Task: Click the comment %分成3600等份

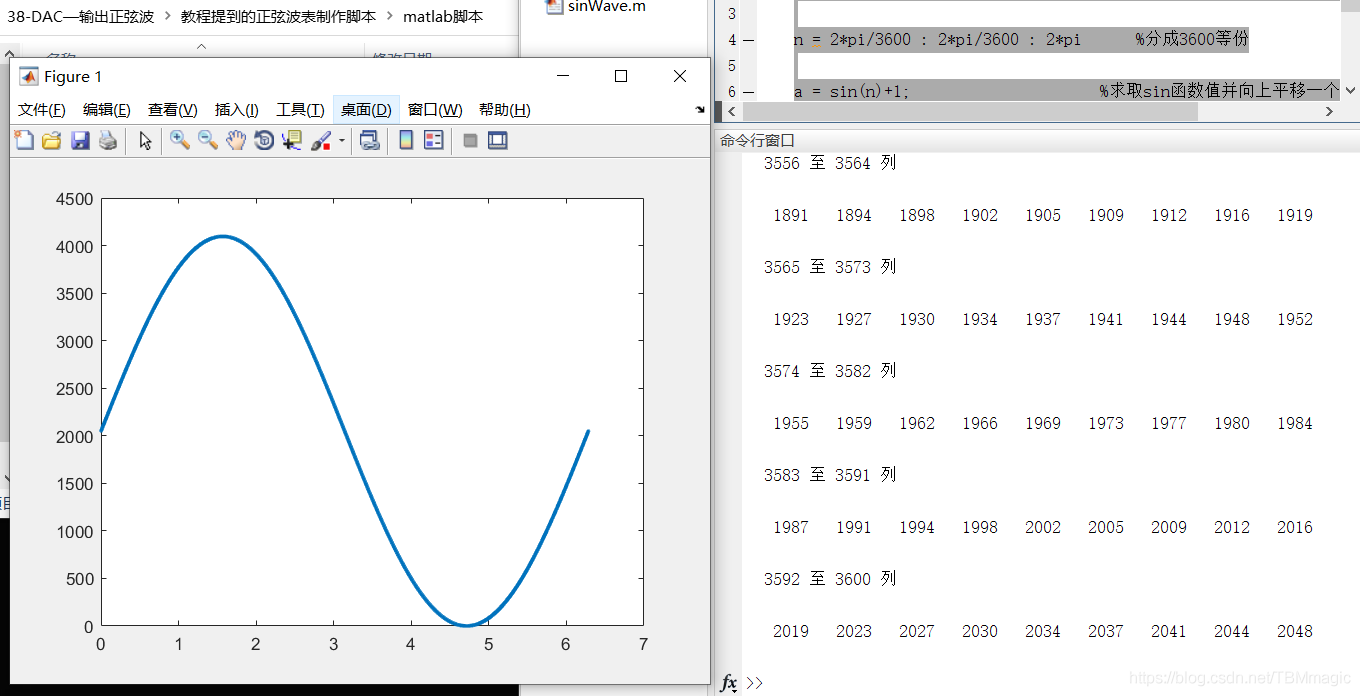Action: [x=1192, y=40]
